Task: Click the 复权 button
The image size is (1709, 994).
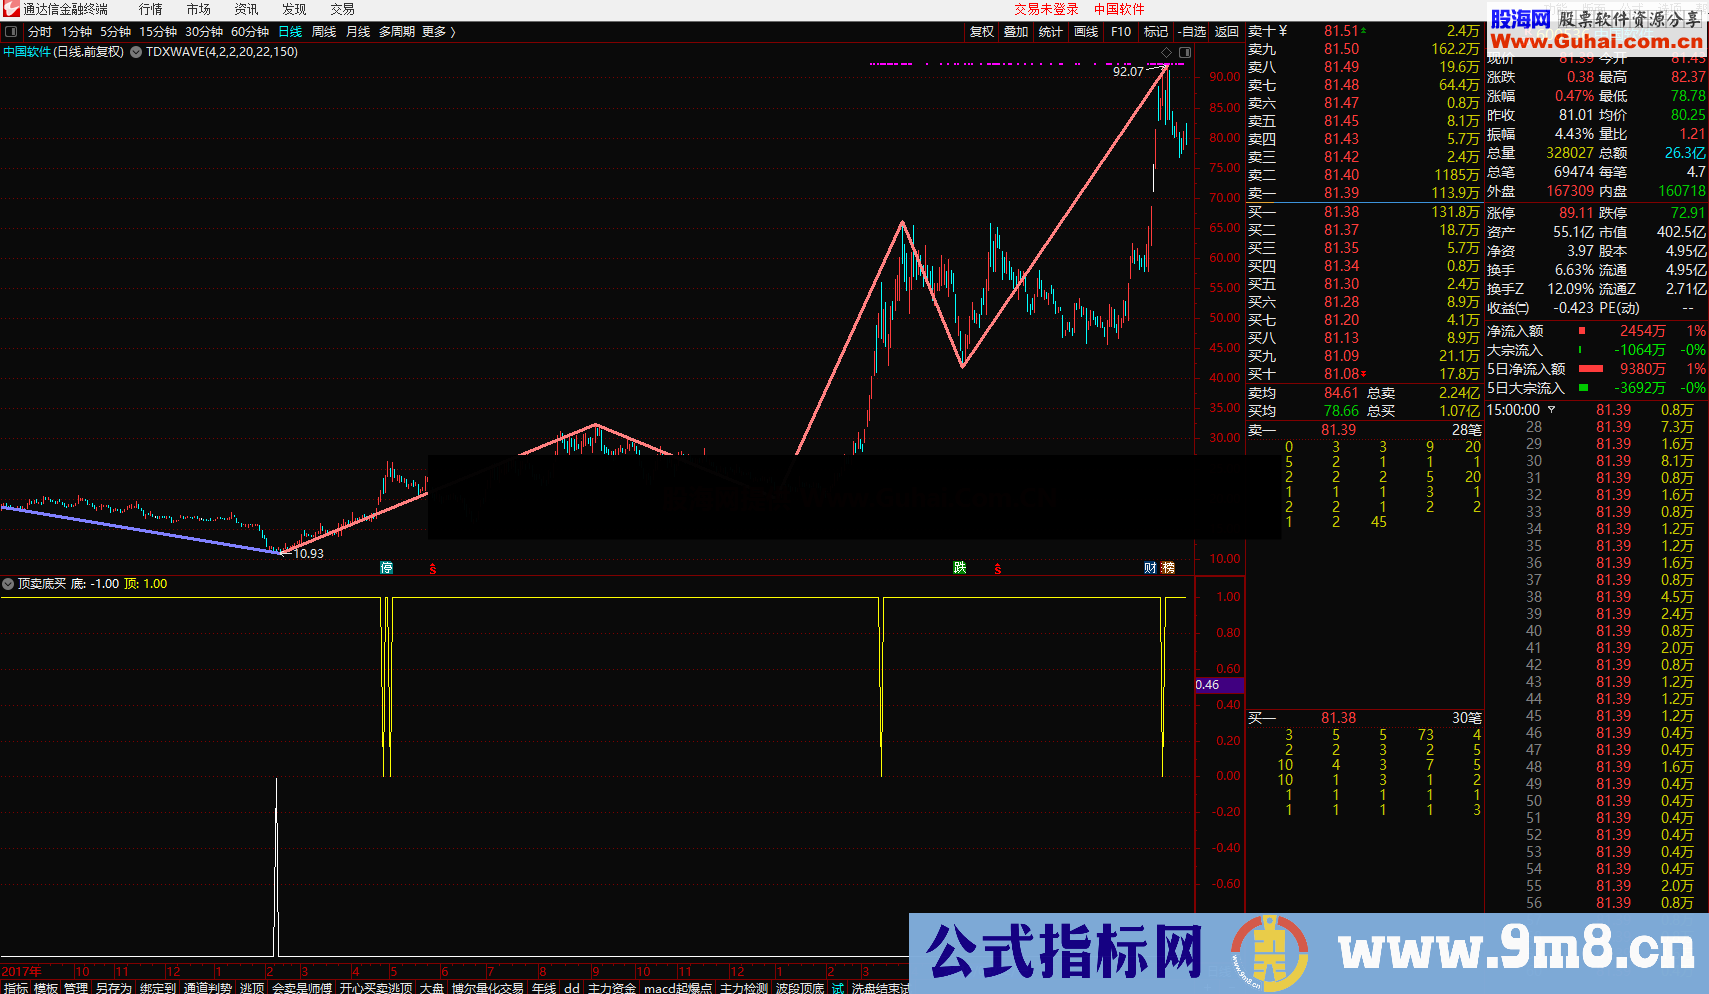Action: pyautogui.click(x=981, y=32)
